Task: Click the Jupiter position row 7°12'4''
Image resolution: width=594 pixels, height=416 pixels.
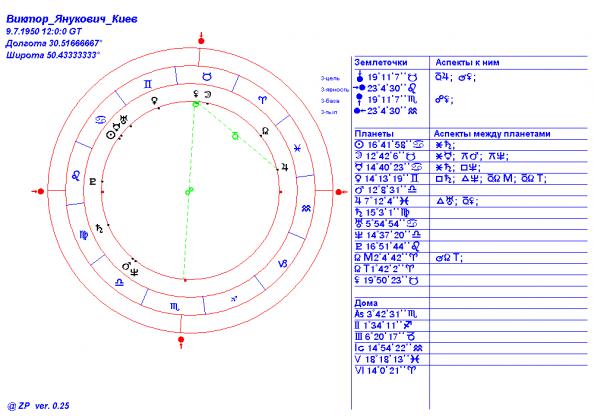Action: 382,201
